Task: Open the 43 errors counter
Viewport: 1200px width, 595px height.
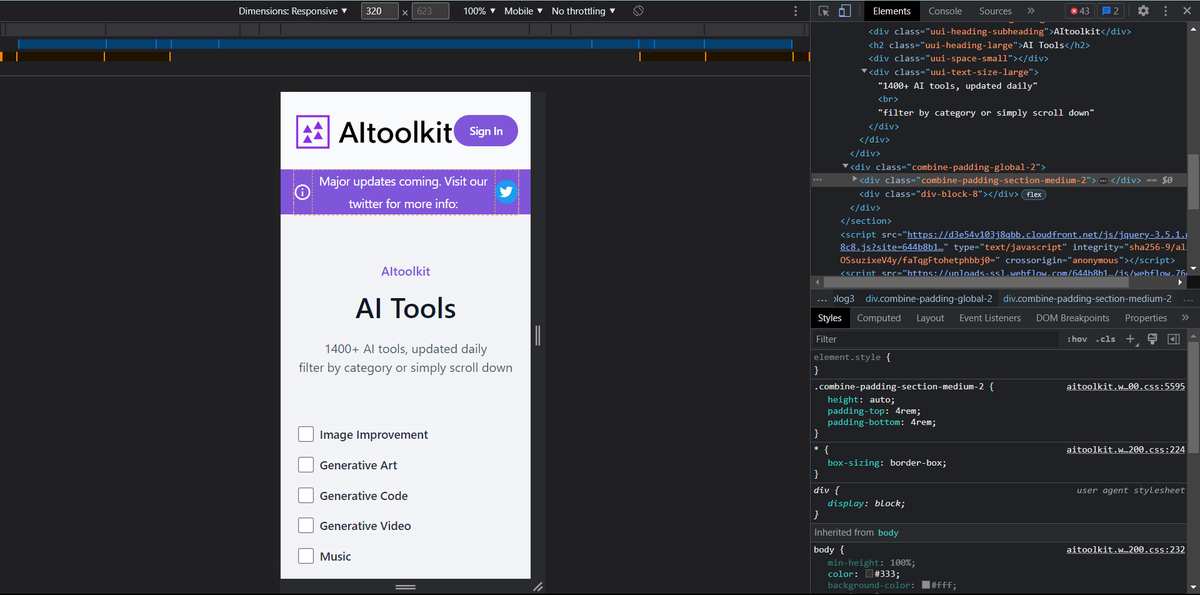Action: click(x=1079, y=11)
